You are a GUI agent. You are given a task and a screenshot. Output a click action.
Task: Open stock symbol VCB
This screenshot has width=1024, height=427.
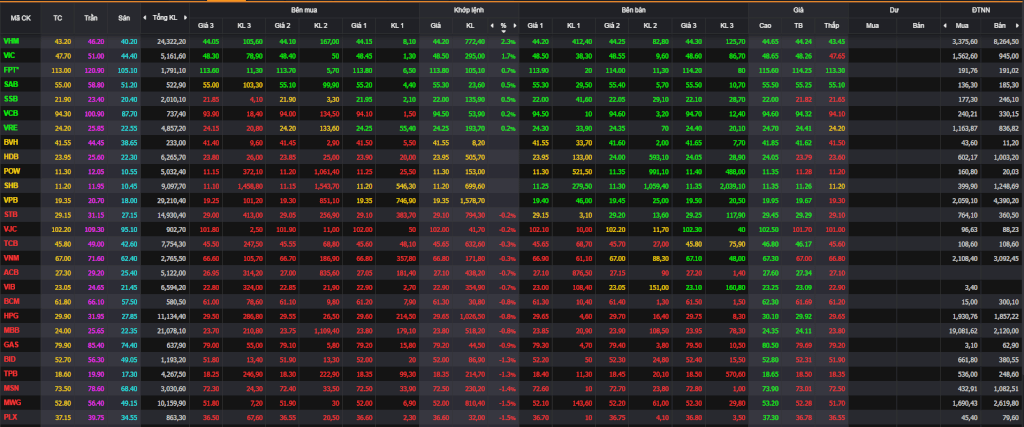pos(10,112)
